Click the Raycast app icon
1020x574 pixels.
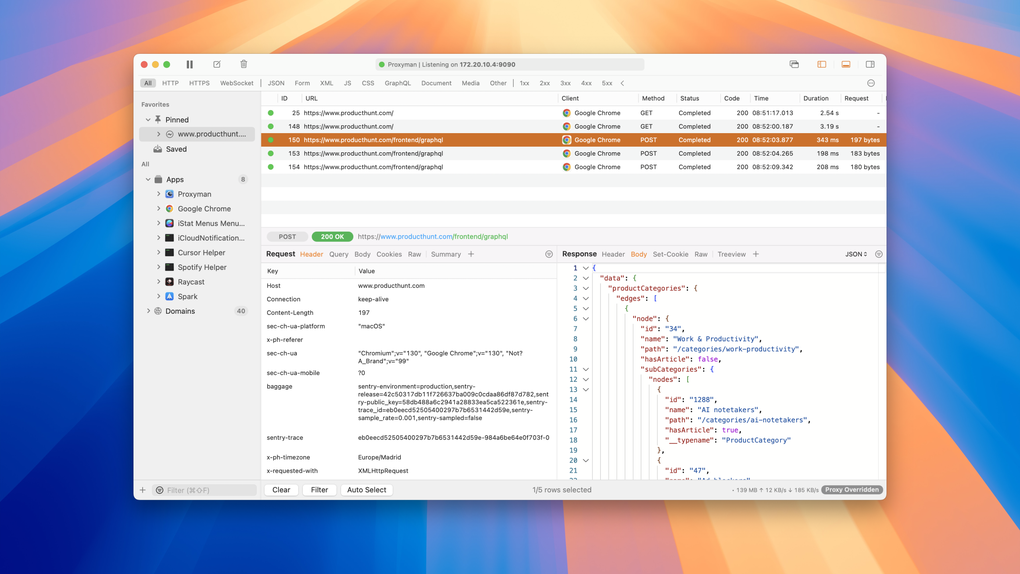(x=169, y=282)
